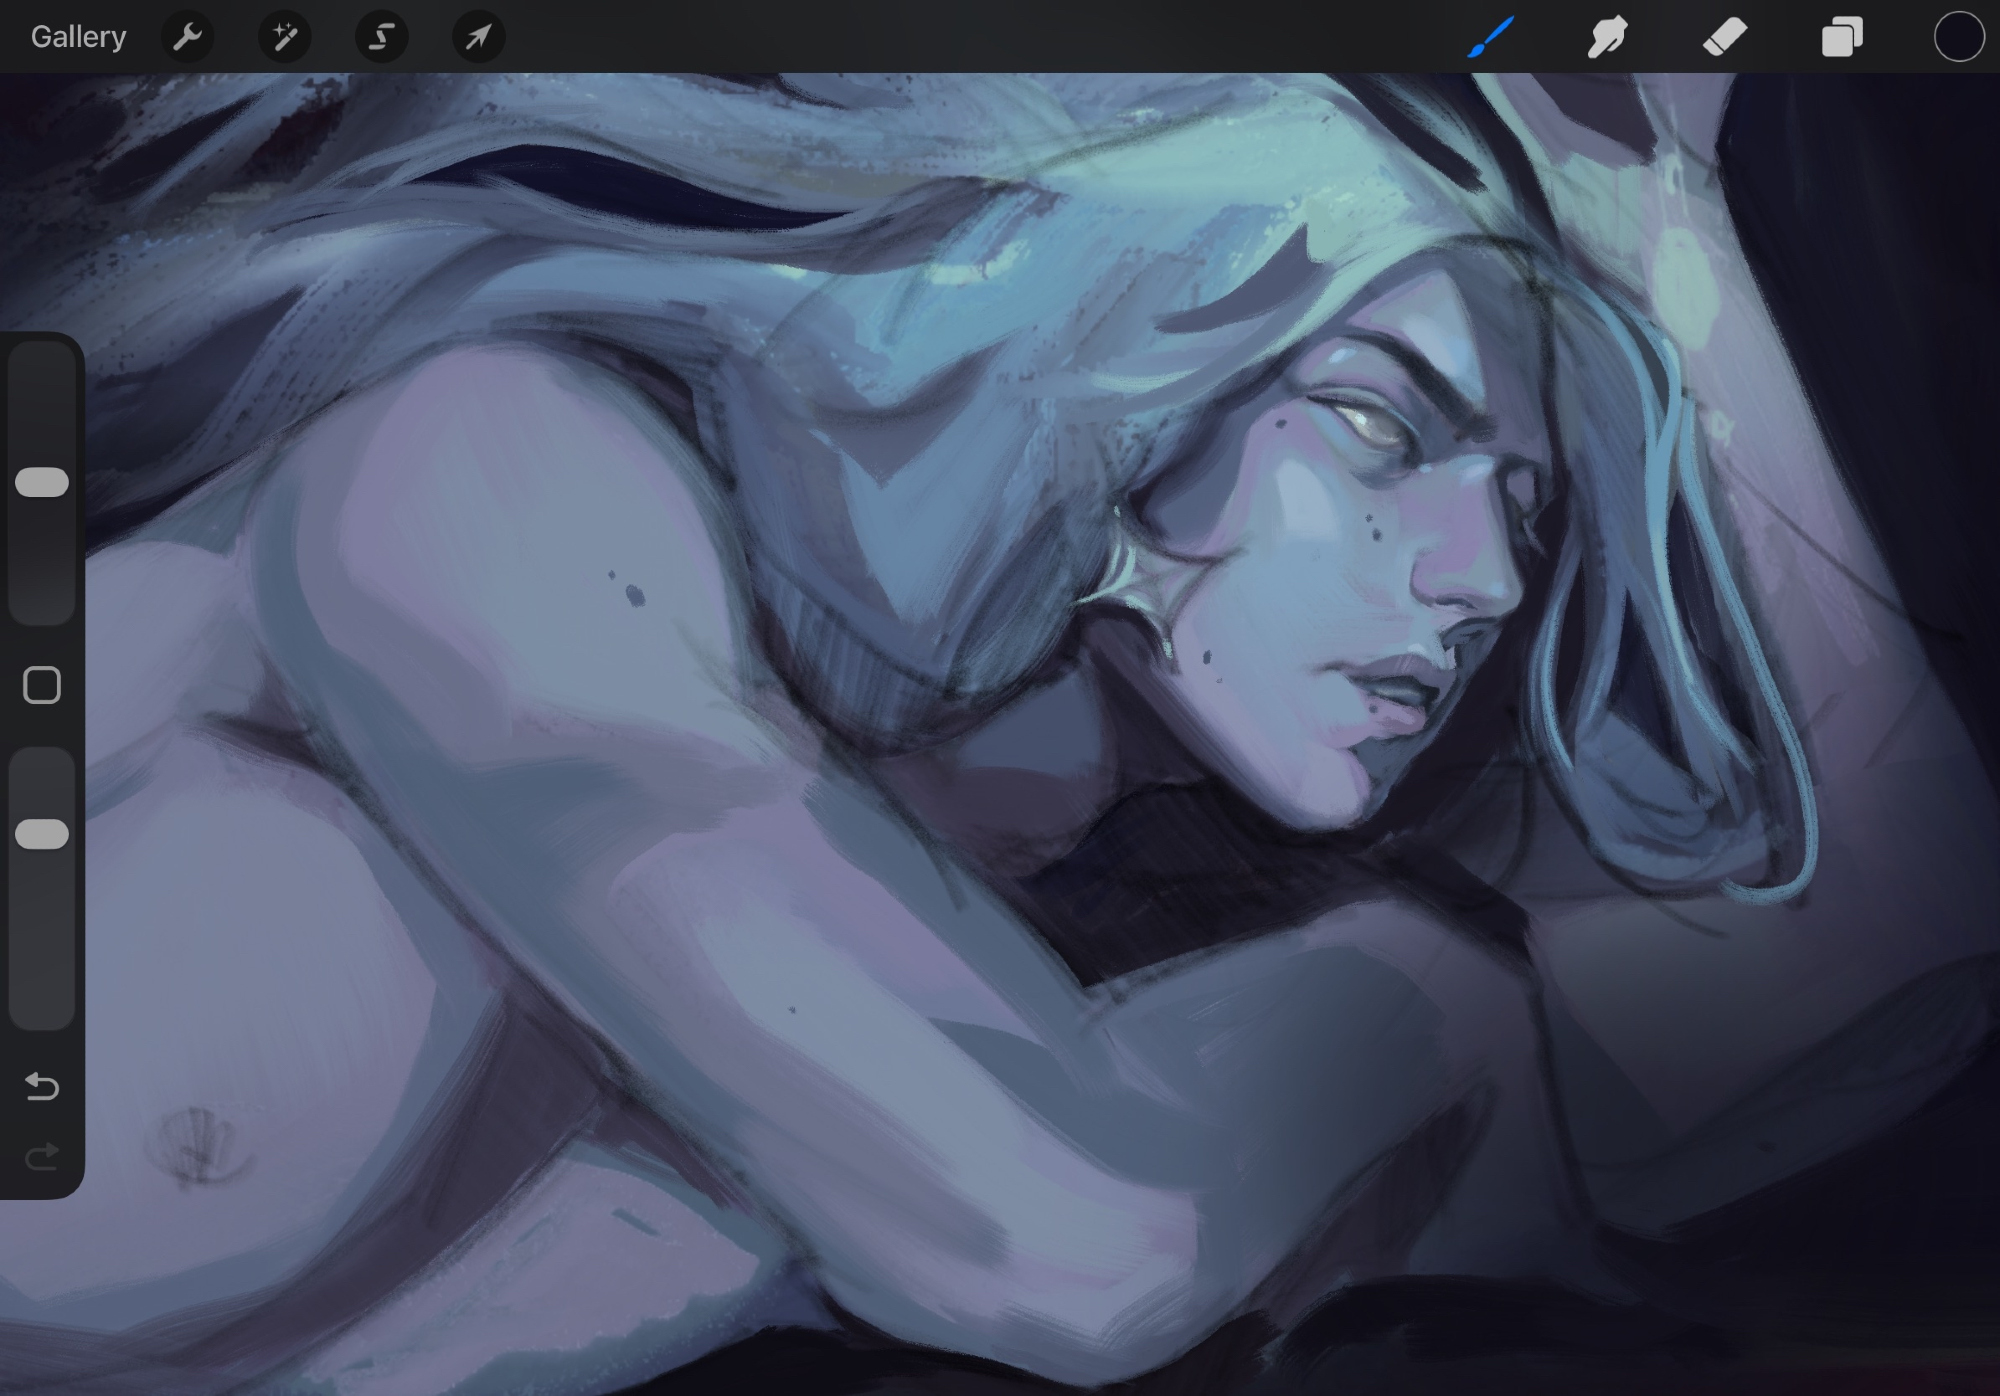The image size is (2000, 1396).
Task: Click the brush size slider handle
Action: coord(42,482)
